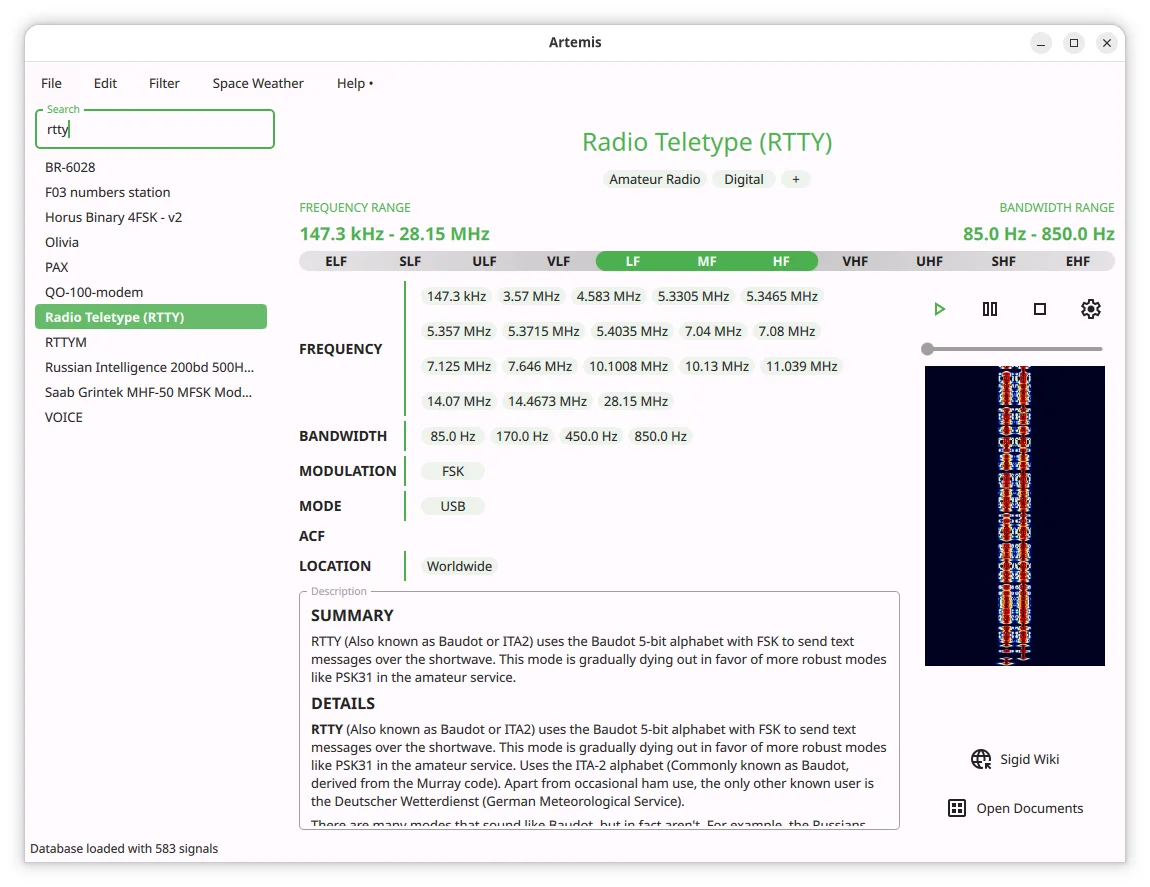Click the Database loaded status text
Screen dimensions: 1150x887
coord(124,849)
